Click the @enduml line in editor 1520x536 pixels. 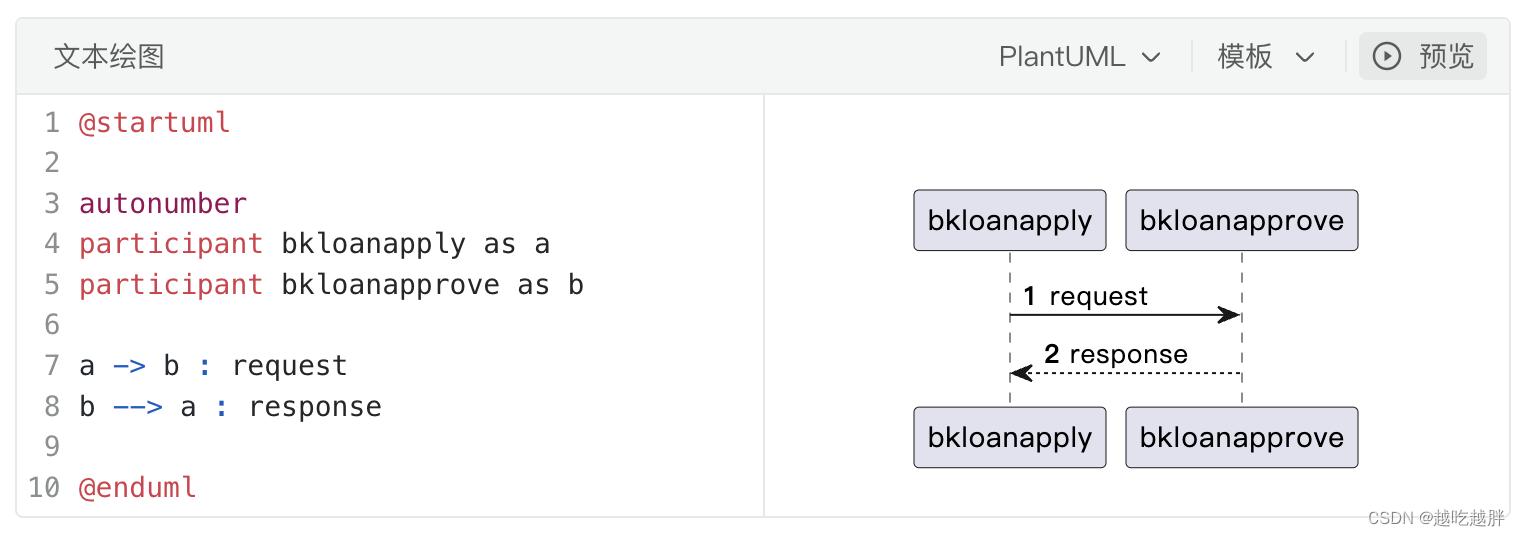pyautogui.click(x=138, y=488)
